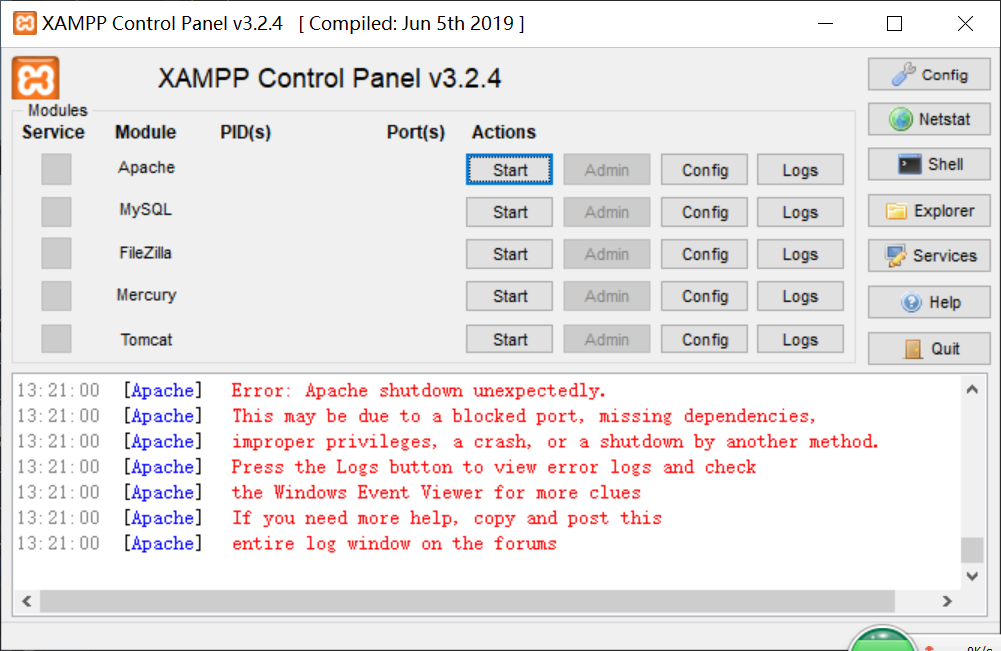
Task: Start the Apache module
Action: coord(509,170)
